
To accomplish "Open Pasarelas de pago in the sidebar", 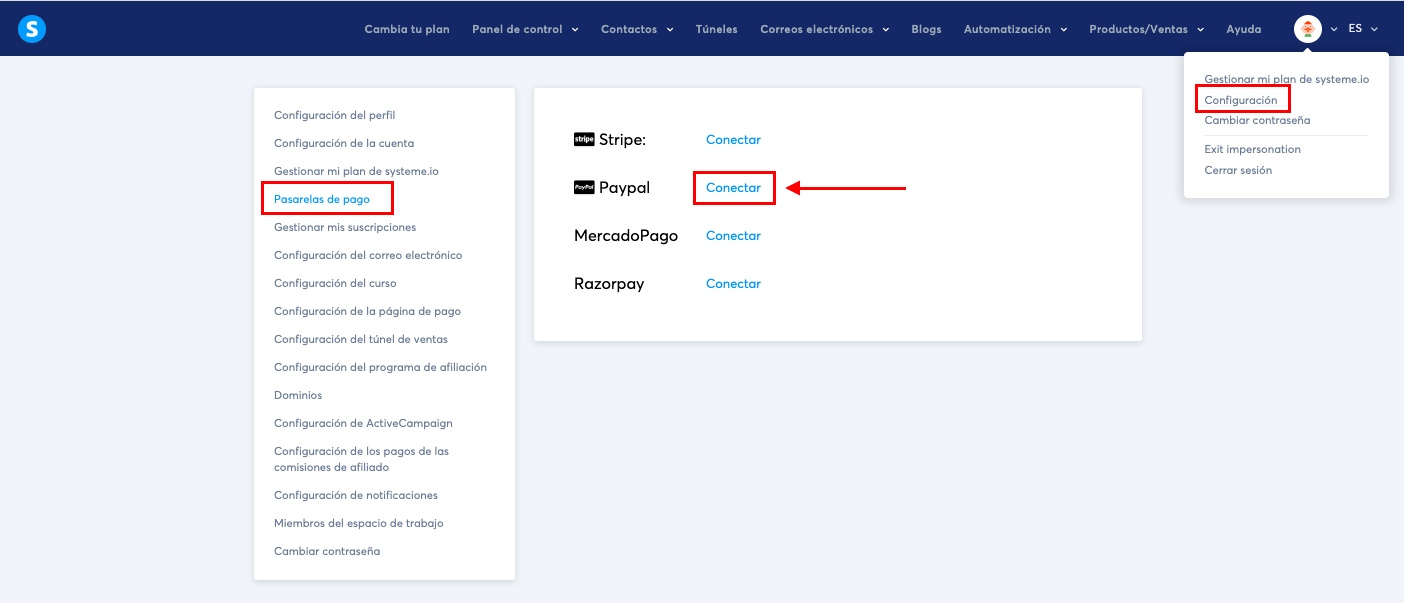I will coord(323,198).
